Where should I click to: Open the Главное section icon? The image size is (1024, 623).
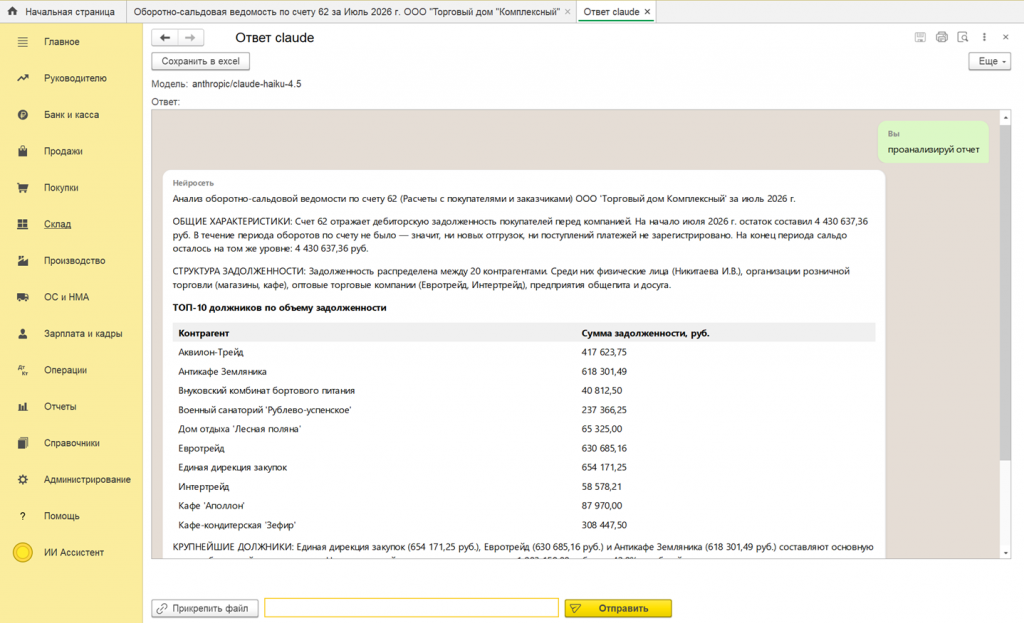[23, 42]
